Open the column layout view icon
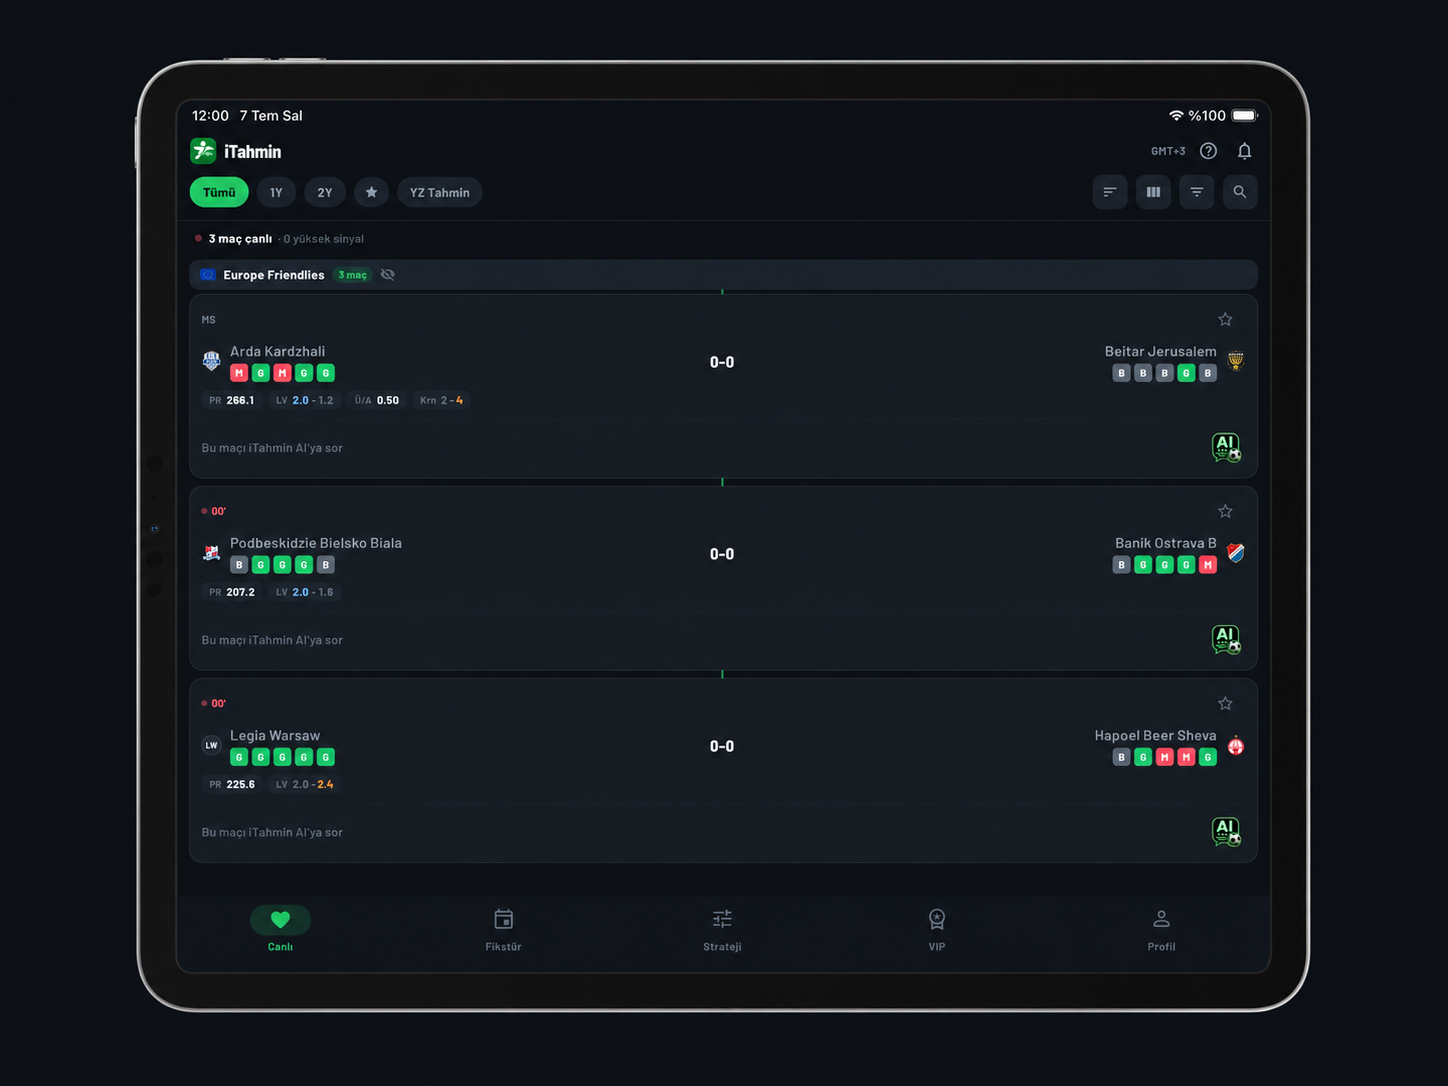 click(x=1153, y=192)
